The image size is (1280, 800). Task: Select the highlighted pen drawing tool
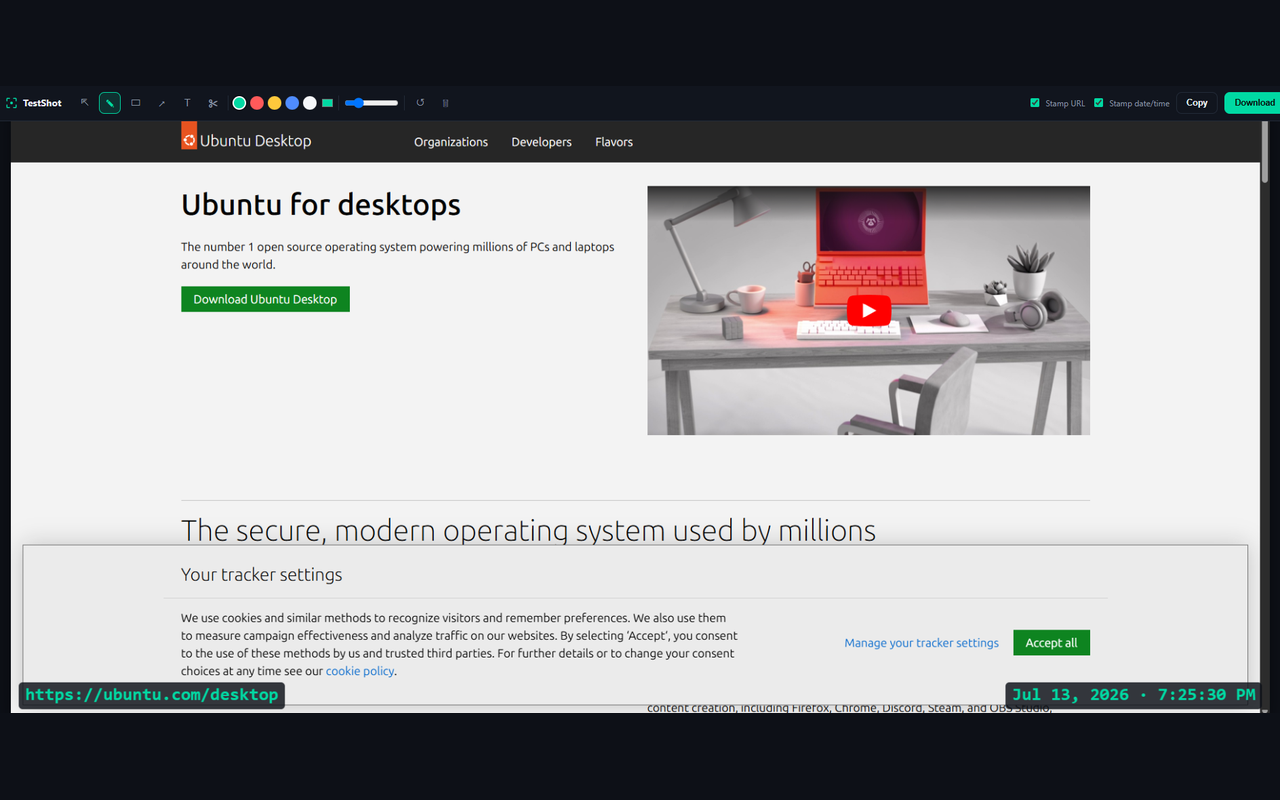[x=110, y=103]
